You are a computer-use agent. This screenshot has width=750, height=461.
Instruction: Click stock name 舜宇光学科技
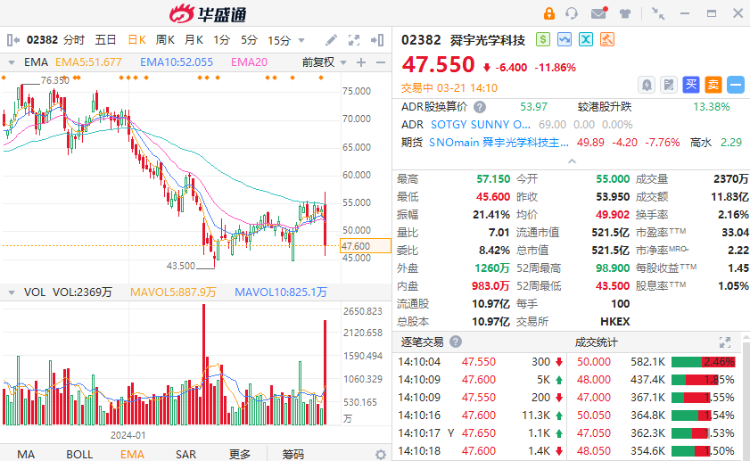click(x=487, y=40)
